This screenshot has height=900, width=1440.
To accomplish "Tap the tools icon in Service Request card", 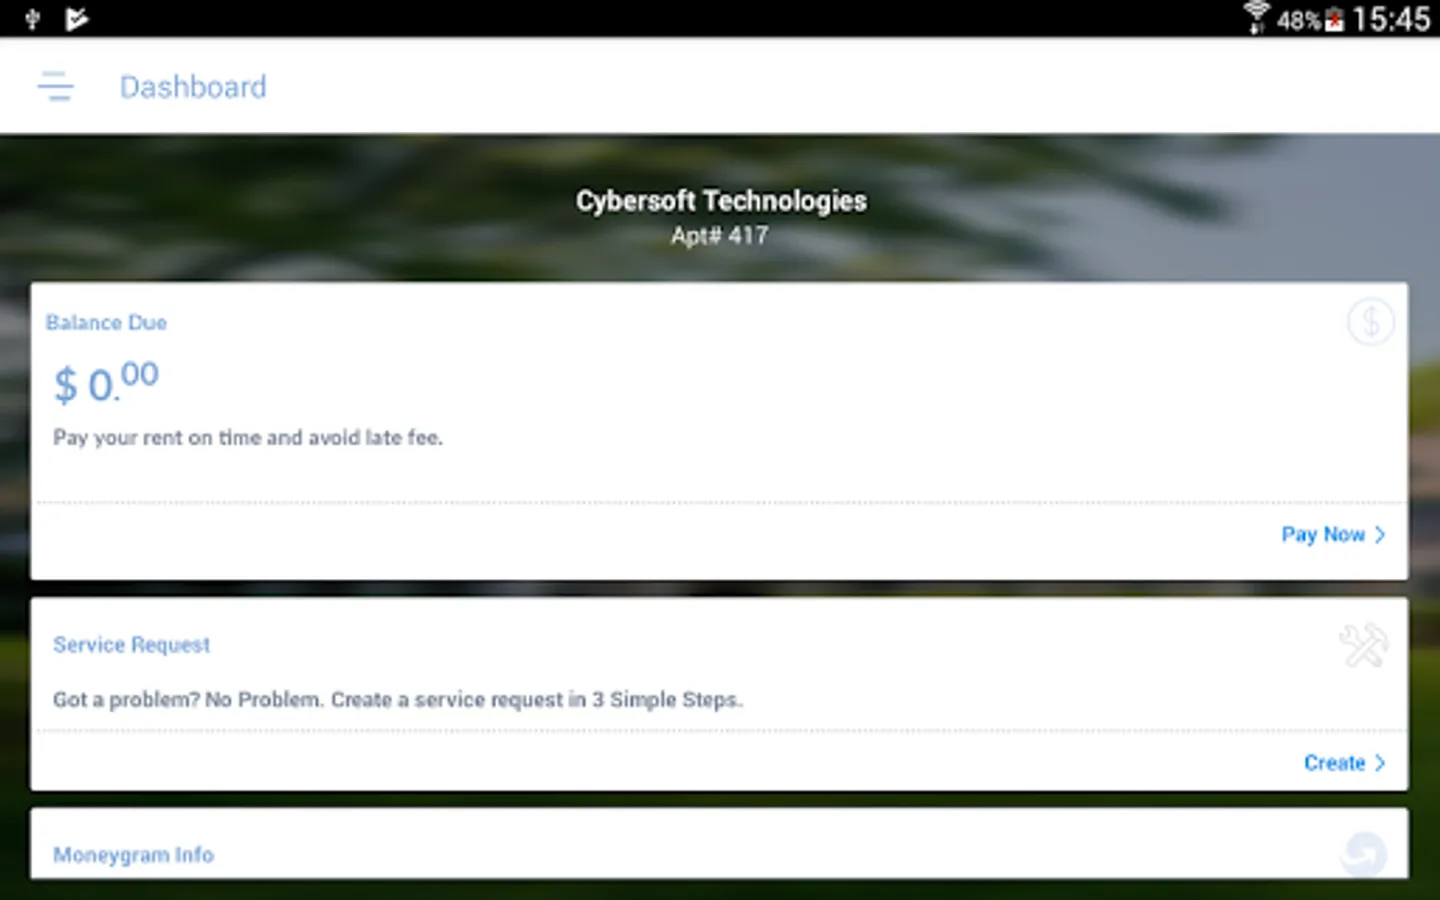I will (x=1364, y=645).
